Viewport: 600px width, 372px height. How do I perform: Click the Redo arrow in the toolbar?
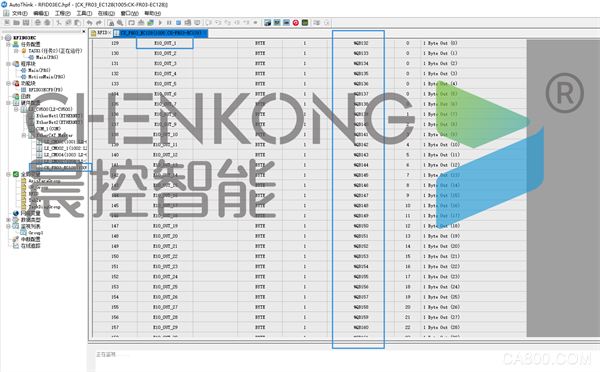tap(99, 23)
